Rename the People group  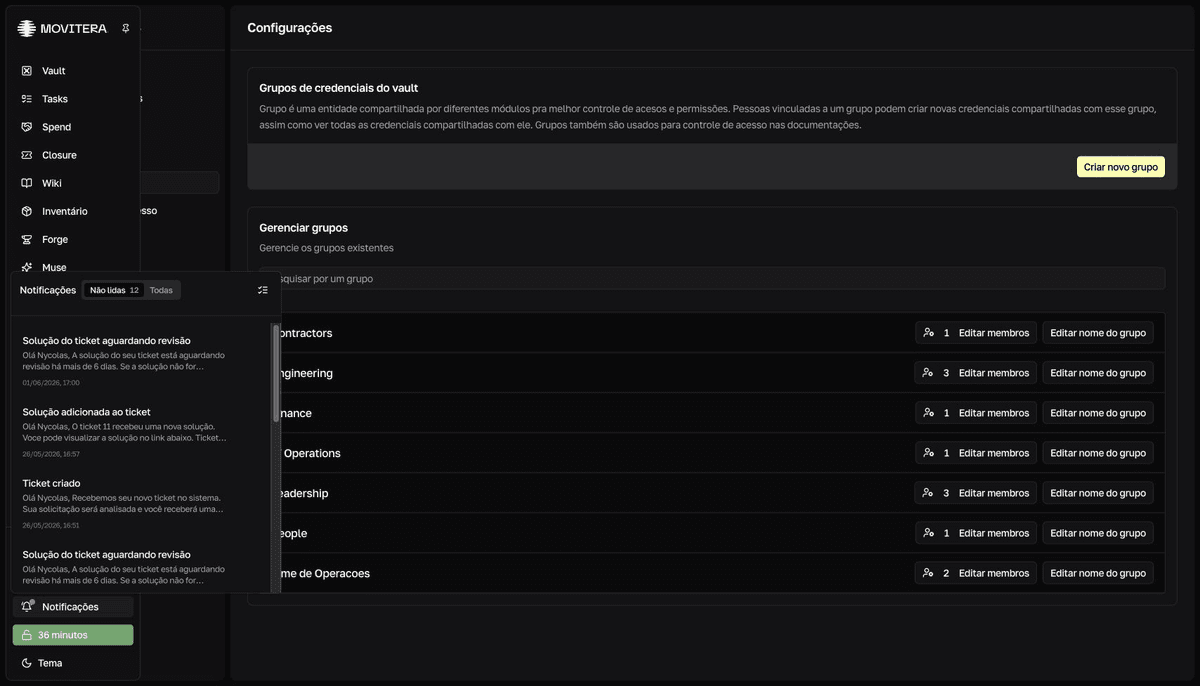click(1098, 533)
